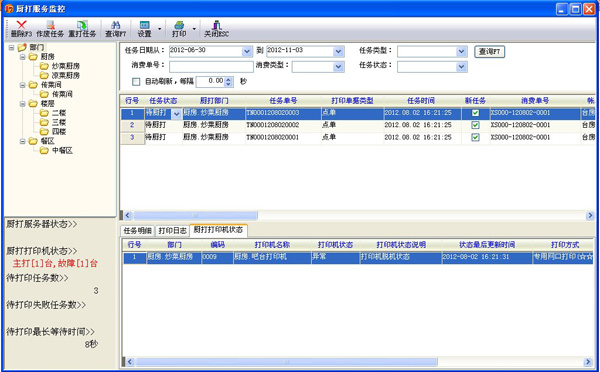Viewport: 600px width, 372px height.
Task: Click the 打印 printer toolbar icon
Action: (179, 25)
